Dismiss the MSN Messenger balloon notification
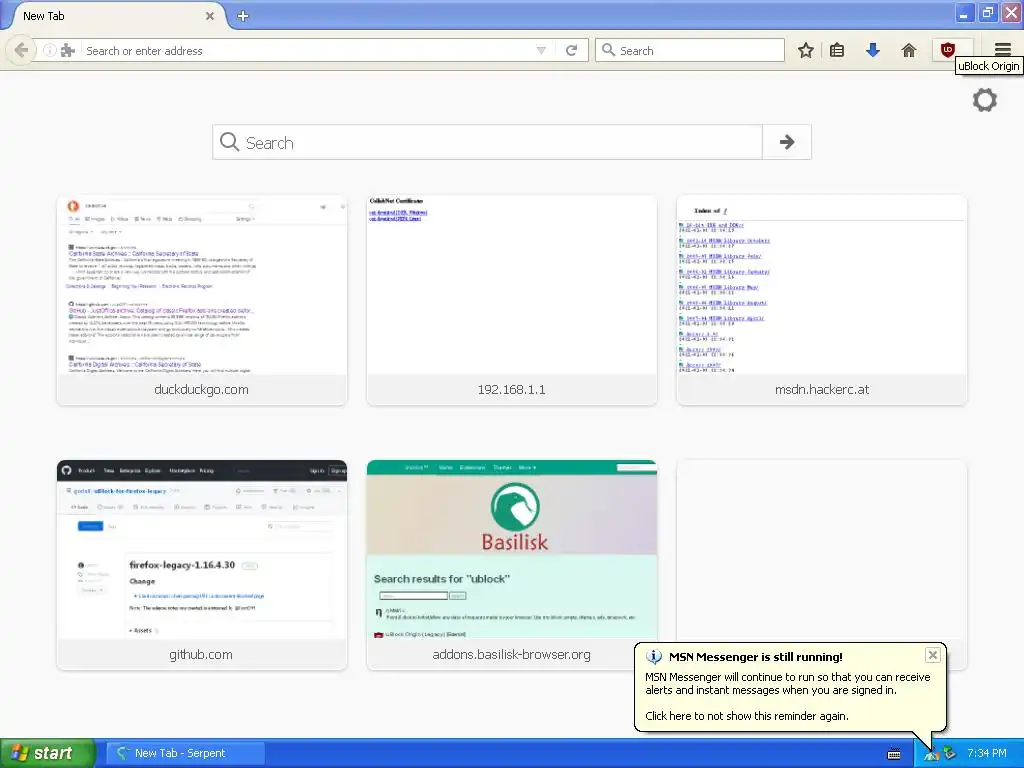Screen dimensions: 1024x768 933,655
